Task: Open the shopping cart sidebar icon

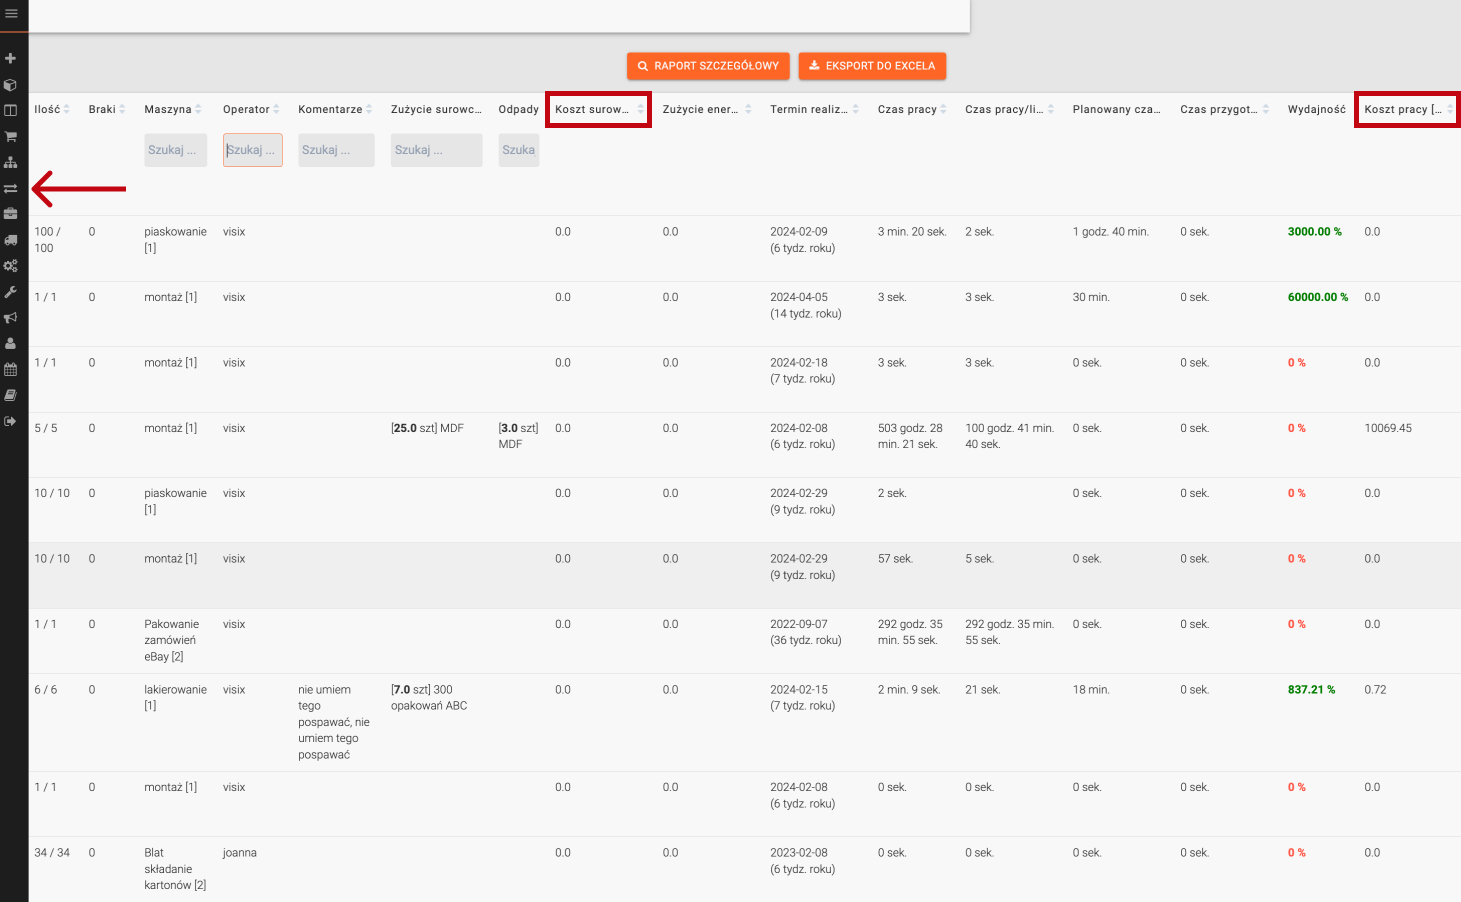Action: click(x=11, y=136)
